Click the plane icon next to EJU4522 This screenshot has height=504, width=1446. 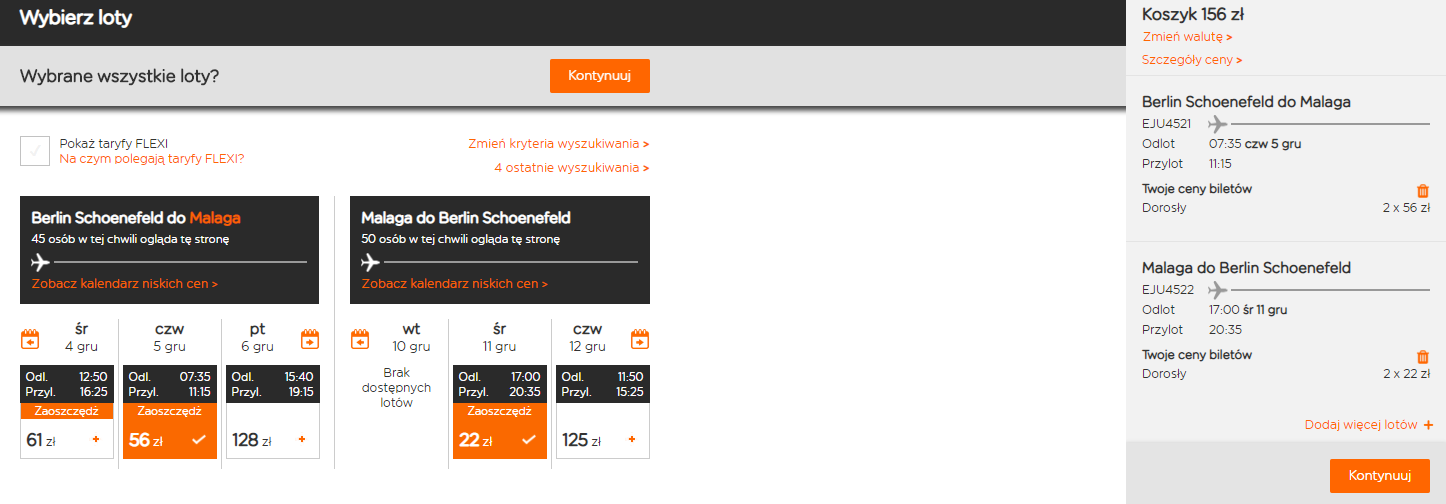coord(1217,290)
